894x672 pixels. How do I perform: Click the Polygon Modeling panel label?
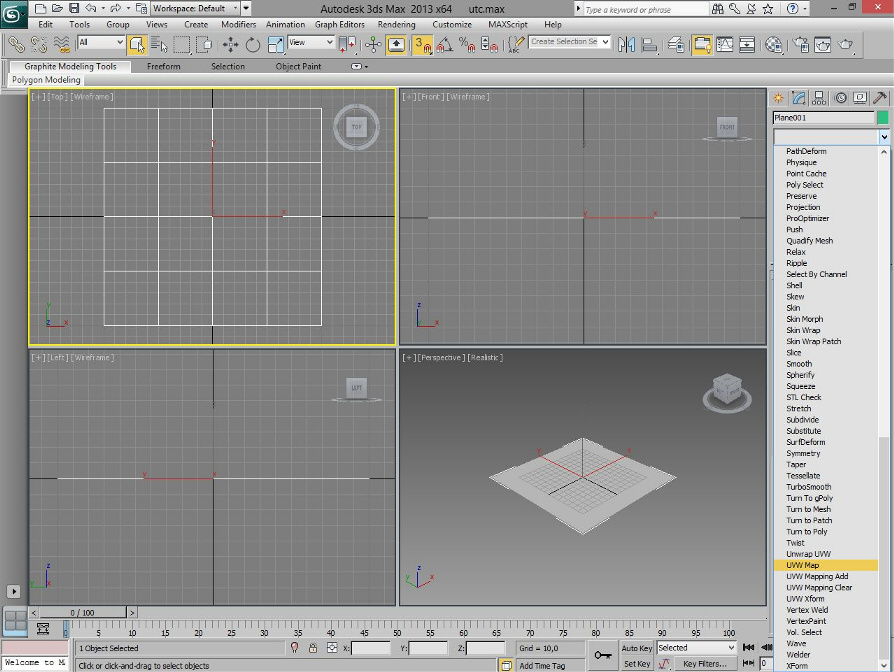click(x=46, y=80)
